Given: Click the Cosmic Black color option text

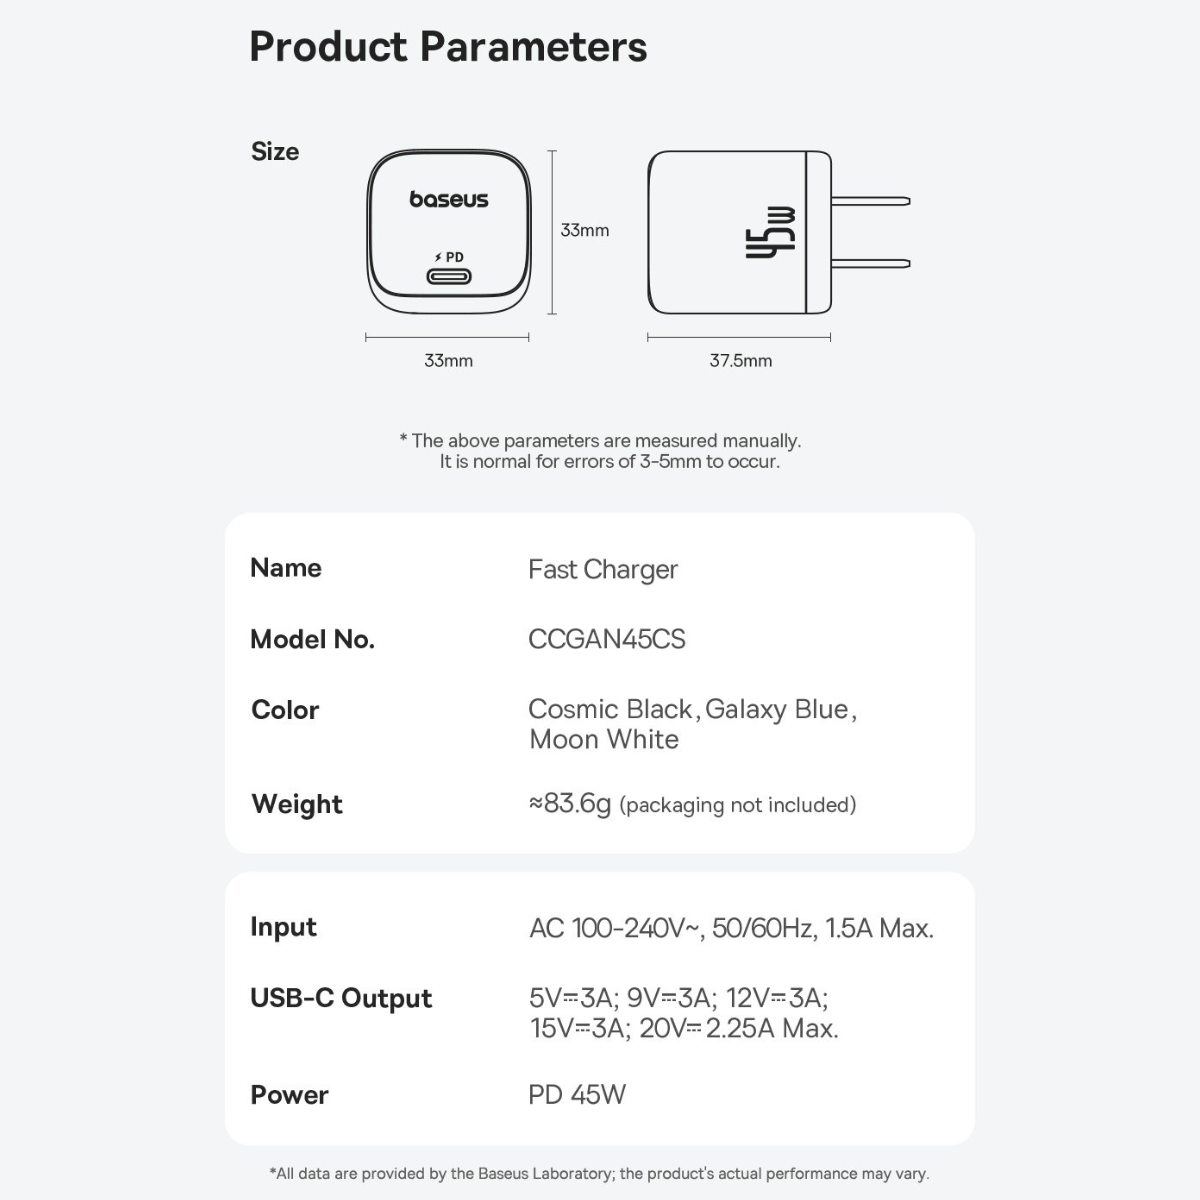Looking at the screenshot, I should [610, 709].
